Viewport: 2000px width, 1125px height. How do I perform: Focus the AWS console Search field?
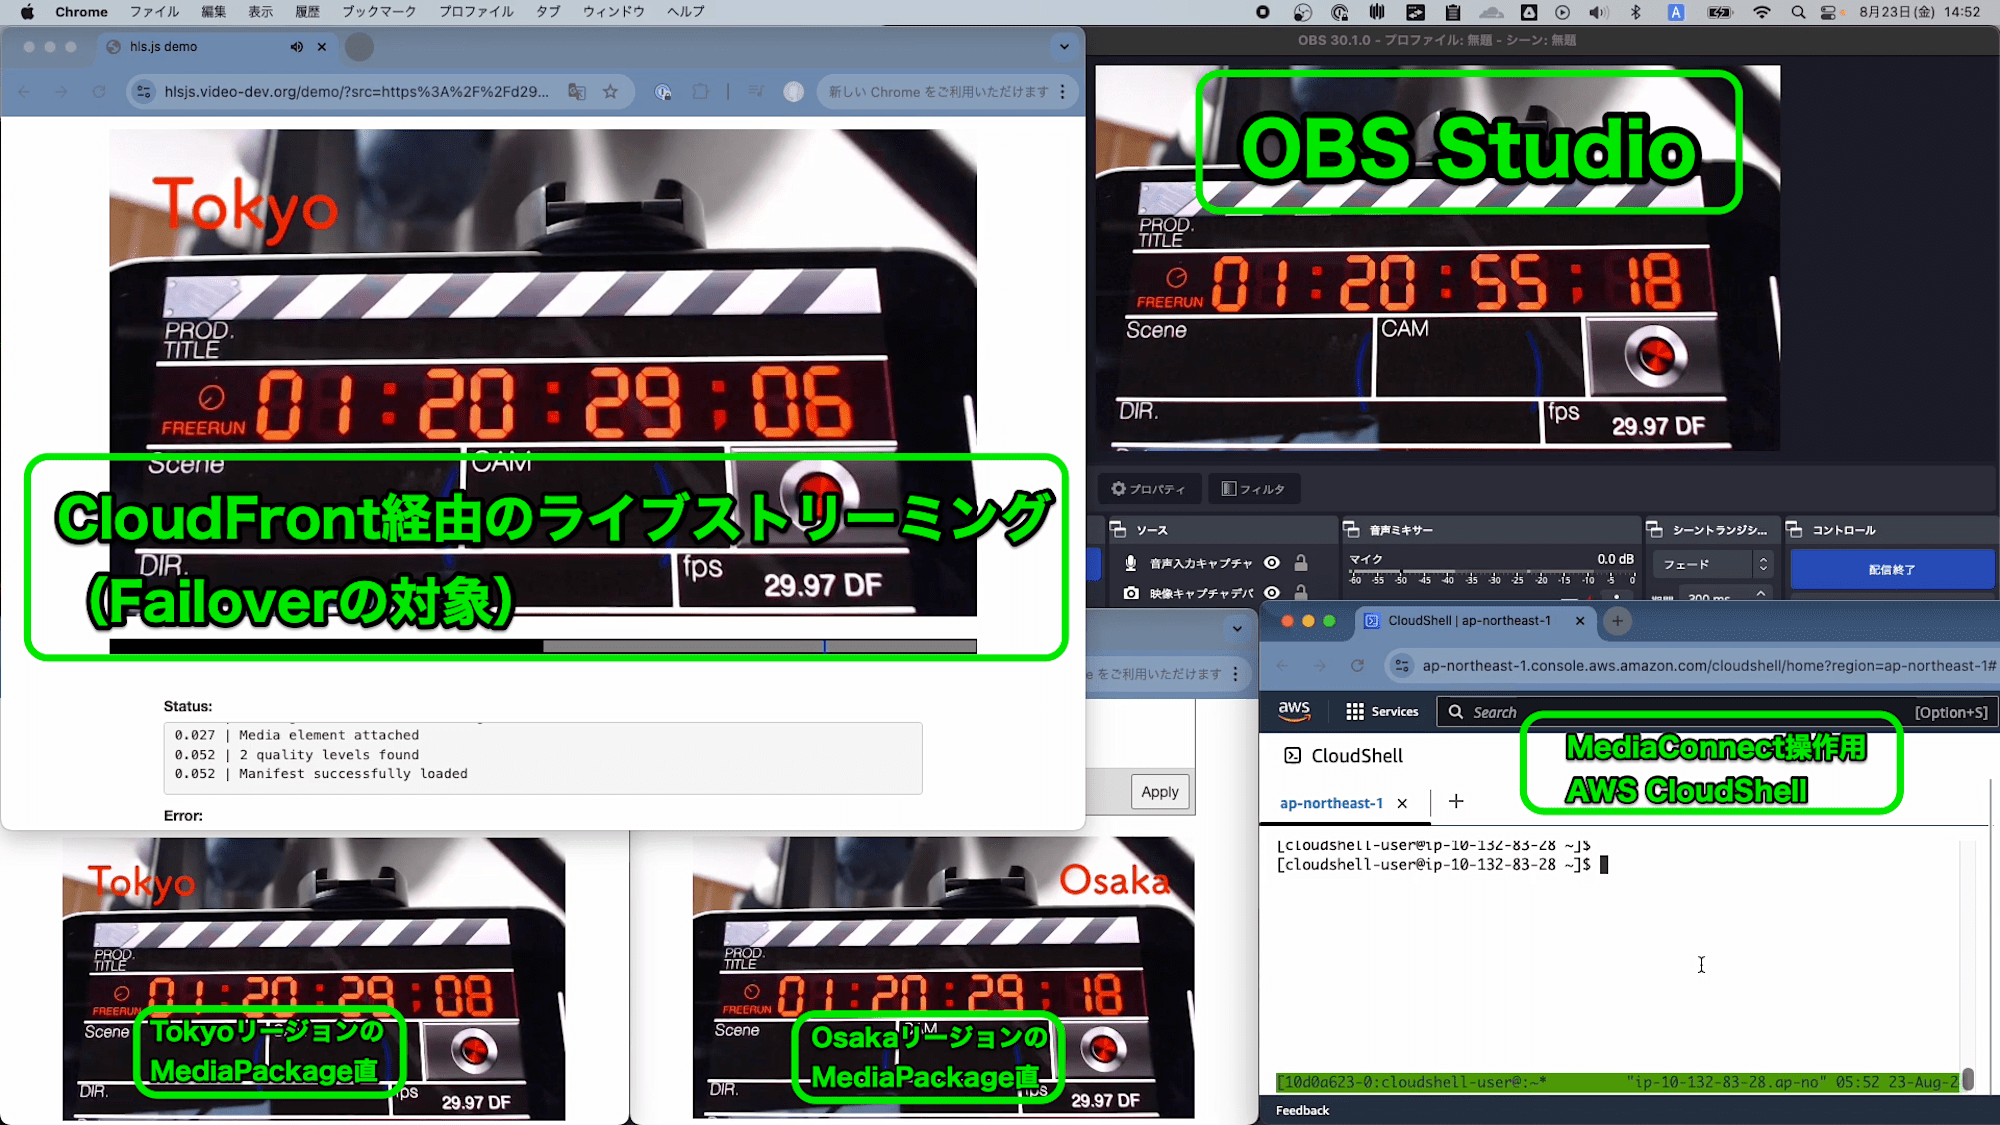(x=1716, y=712)
